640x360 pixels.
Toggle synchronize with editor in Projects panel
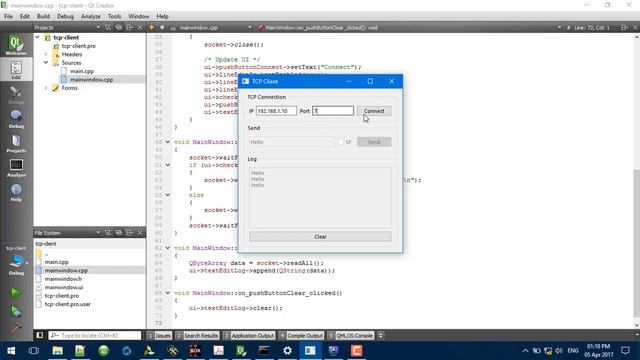(118, 27)
